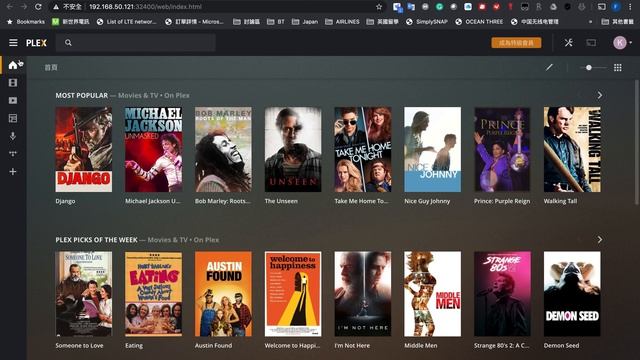Image resolution: width=640 pixels, height=360 pixels.
Task: Click the search magnifier icon
Action: [68, 42]
